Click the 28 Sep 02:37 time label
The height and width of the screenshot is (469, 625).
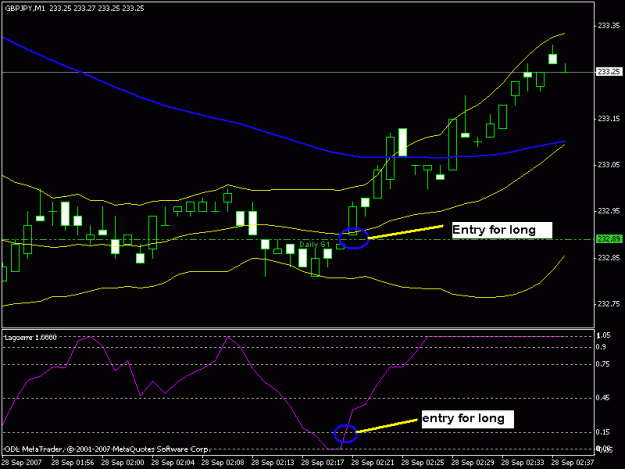[573, 463]
